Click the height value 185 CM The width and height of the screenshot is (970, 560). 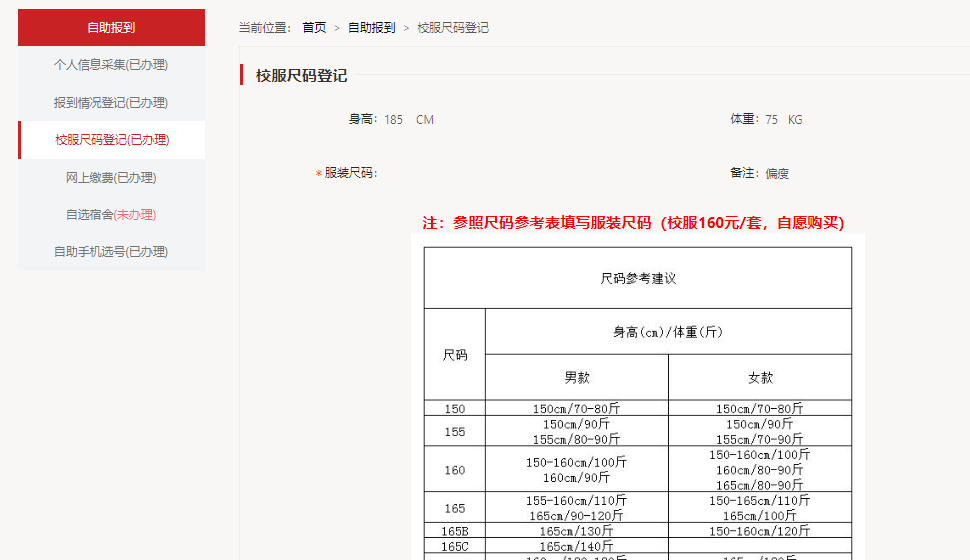coord(408,120)
